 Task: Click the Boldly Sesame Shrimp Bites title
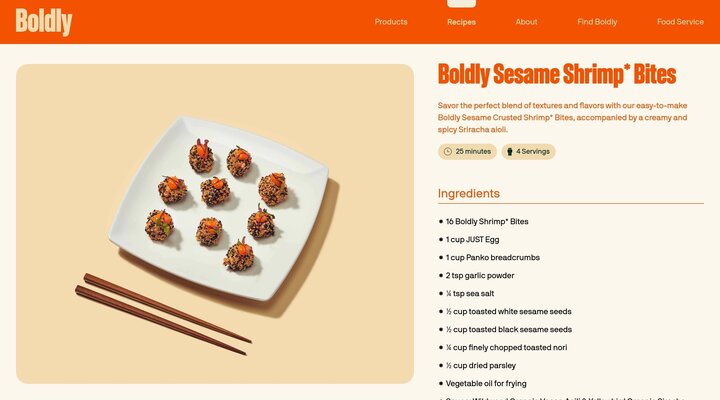(557, 74)
